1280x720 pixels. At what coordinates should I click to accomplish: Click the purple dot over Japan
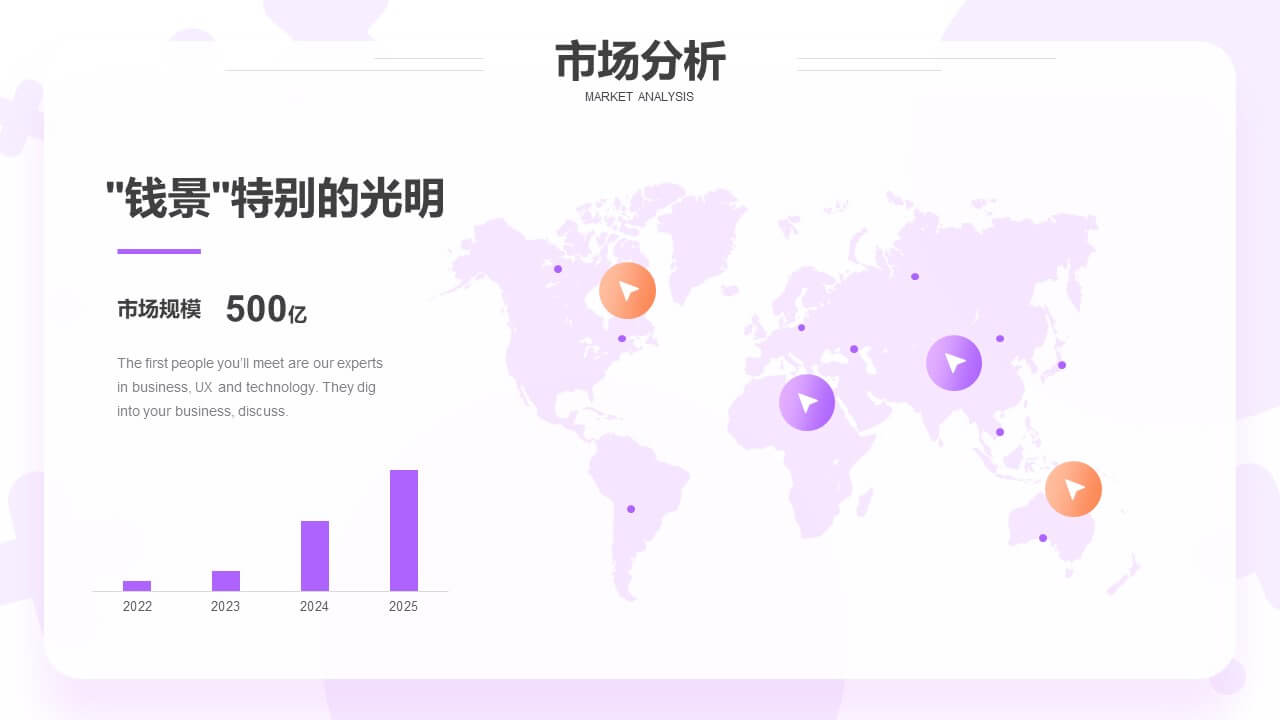pos(1062,365)
